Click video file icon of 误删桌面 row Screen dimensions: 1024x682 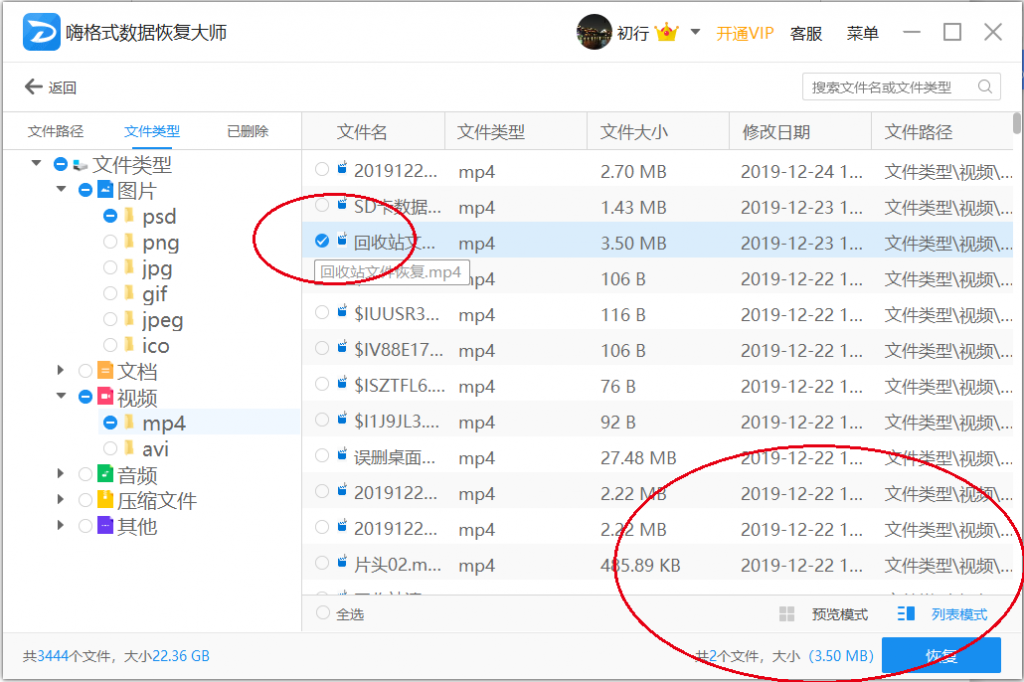coord(342,455)
